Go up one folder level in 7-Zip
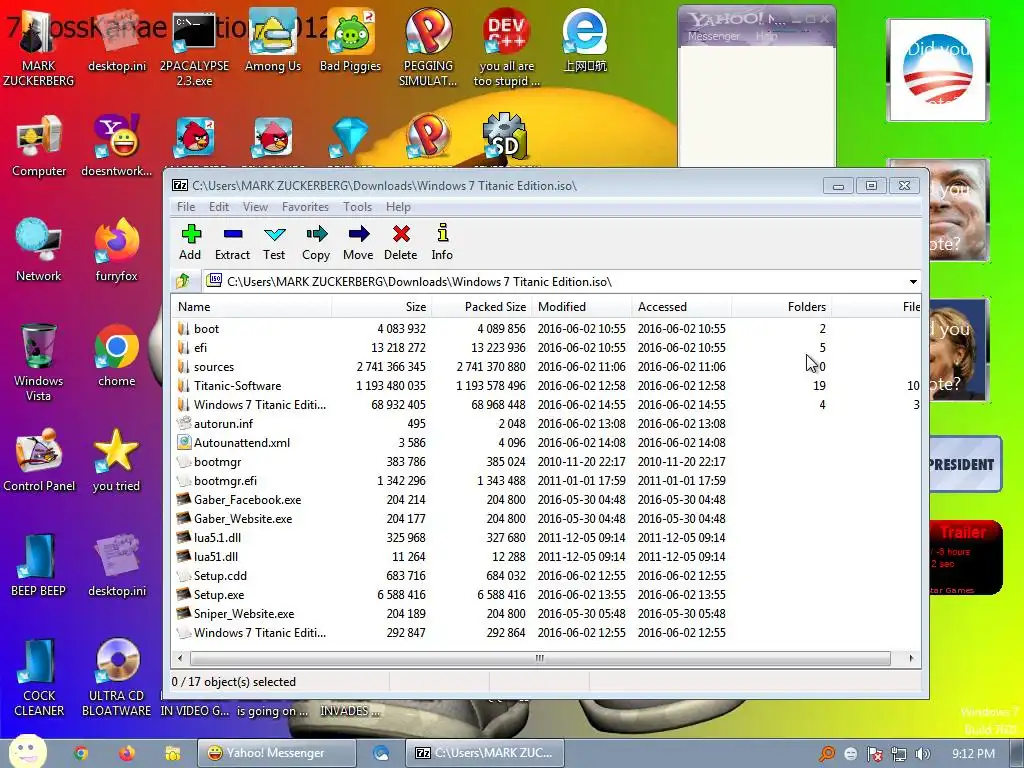The image size is (1024, 768). click(x=184, y=281)
